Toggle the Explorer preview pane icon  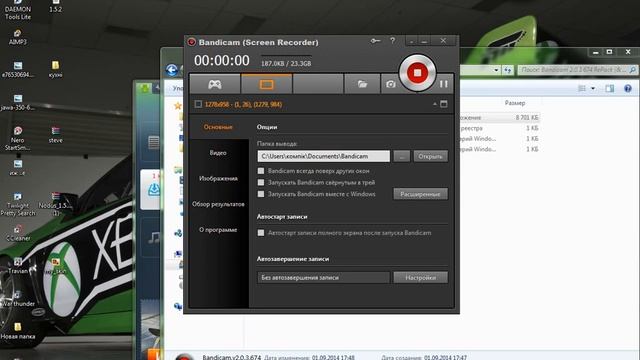point(609,88)
